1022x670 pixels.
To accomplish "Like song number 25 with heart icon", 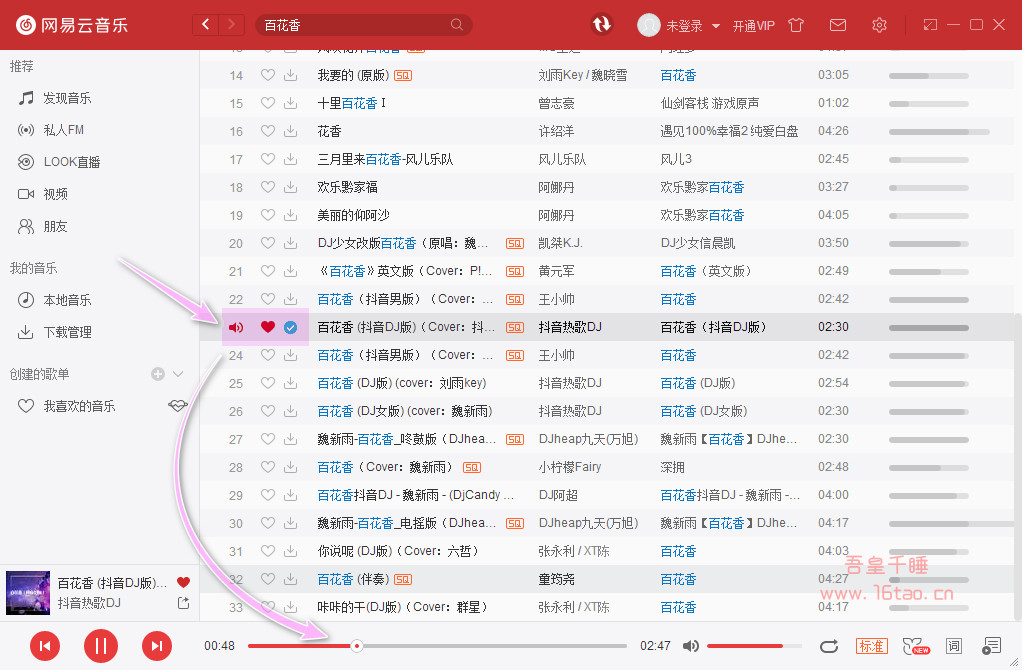I will pyautogui.click(x=267, y=383).
